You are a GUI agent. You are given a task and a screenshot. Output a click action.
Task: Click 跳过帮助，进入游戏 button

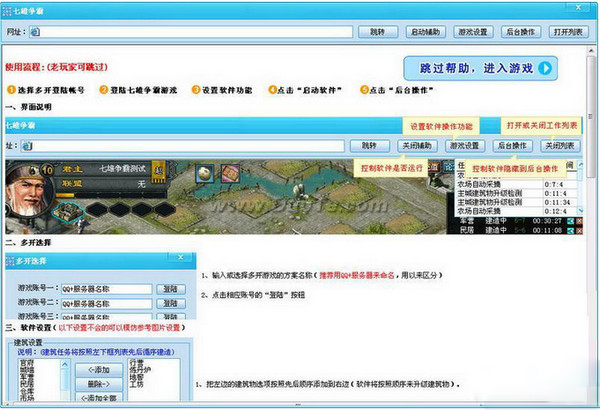481,69
